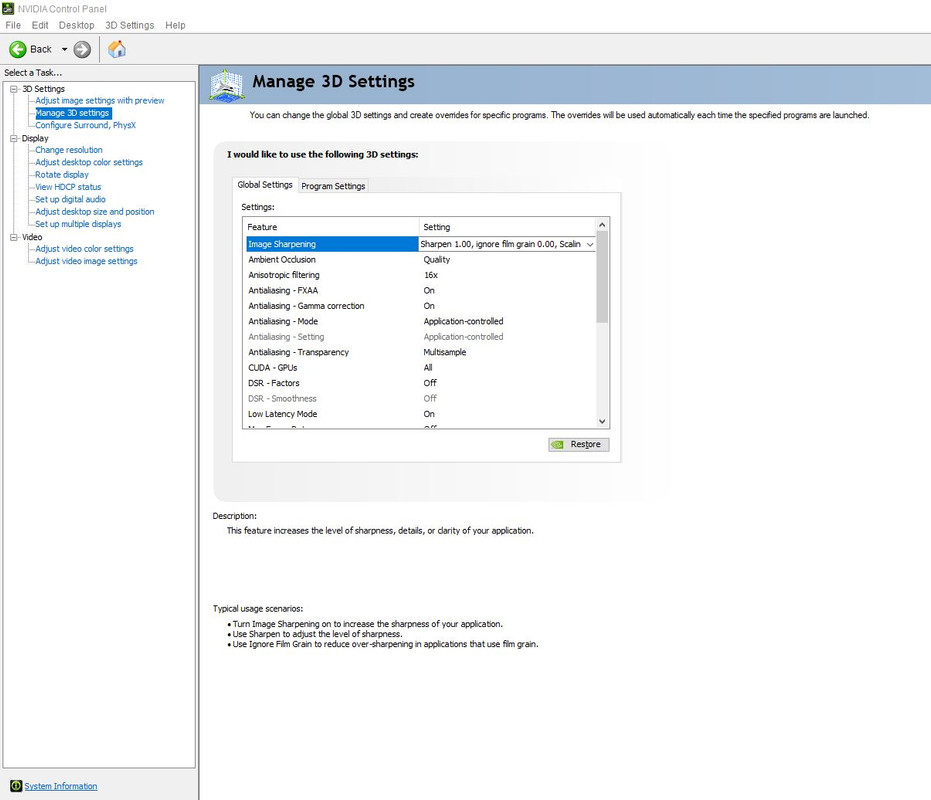Viewport: 931px width, 800px height.
Task: Click the Forward arrow icon
Action: [x=82, y=49]
